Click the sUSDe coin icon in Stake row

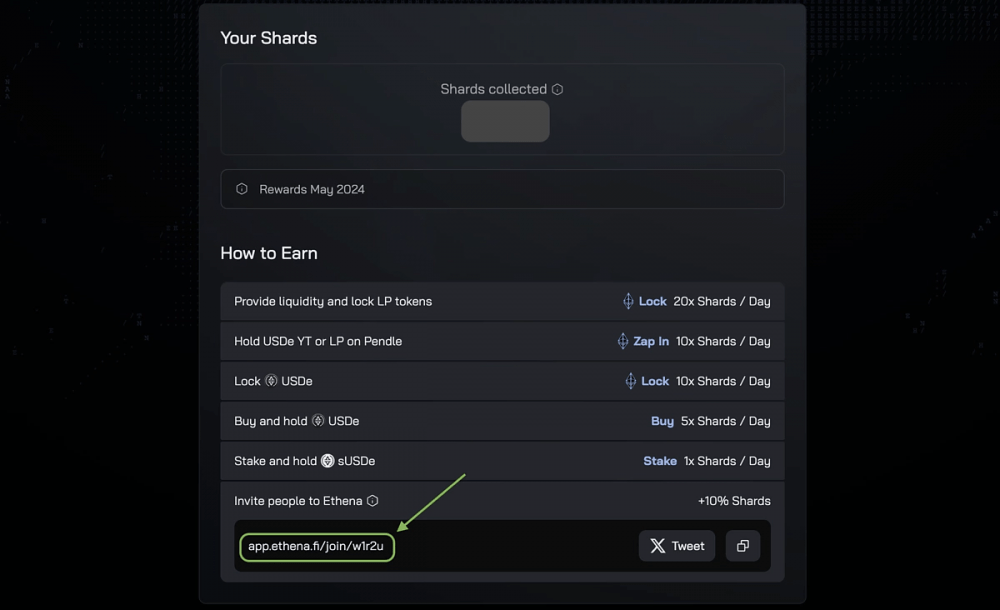(327, 461)
